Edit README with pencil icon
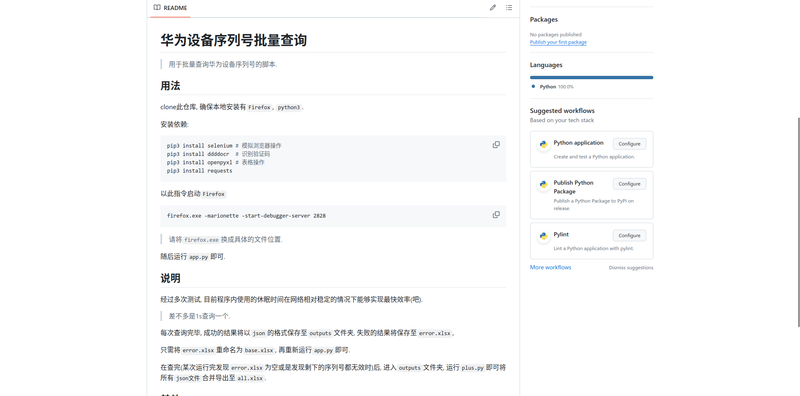The height and width of the screenshot is (396, 800). pyautogui.click(x=492, y=8)
